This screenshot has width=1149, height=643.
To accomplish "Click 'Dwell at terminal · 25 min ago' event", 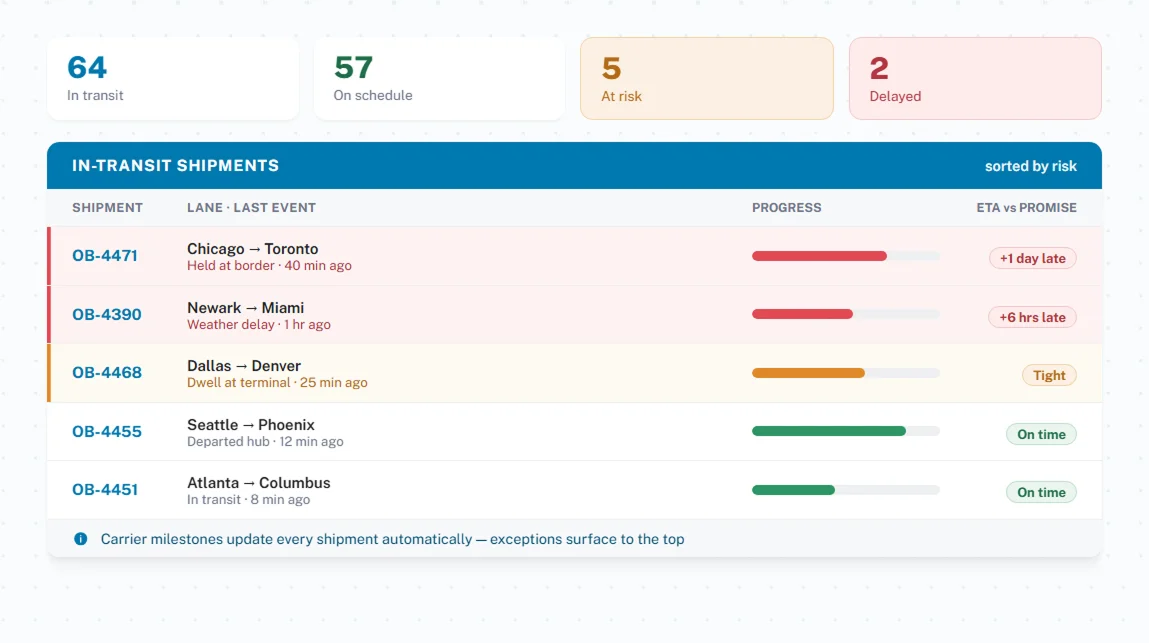I will pos(277,383).
